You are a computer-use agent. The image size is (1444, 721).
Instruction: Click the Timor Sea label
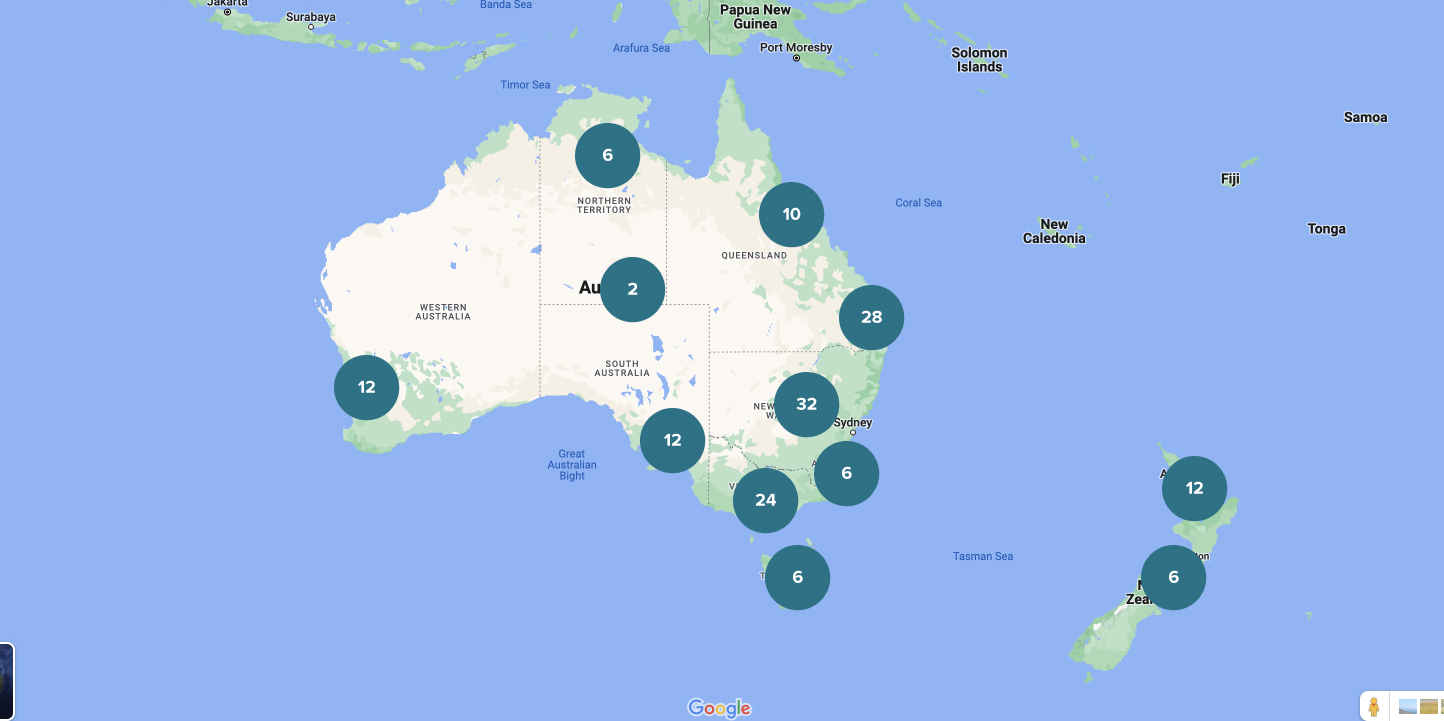525,85
